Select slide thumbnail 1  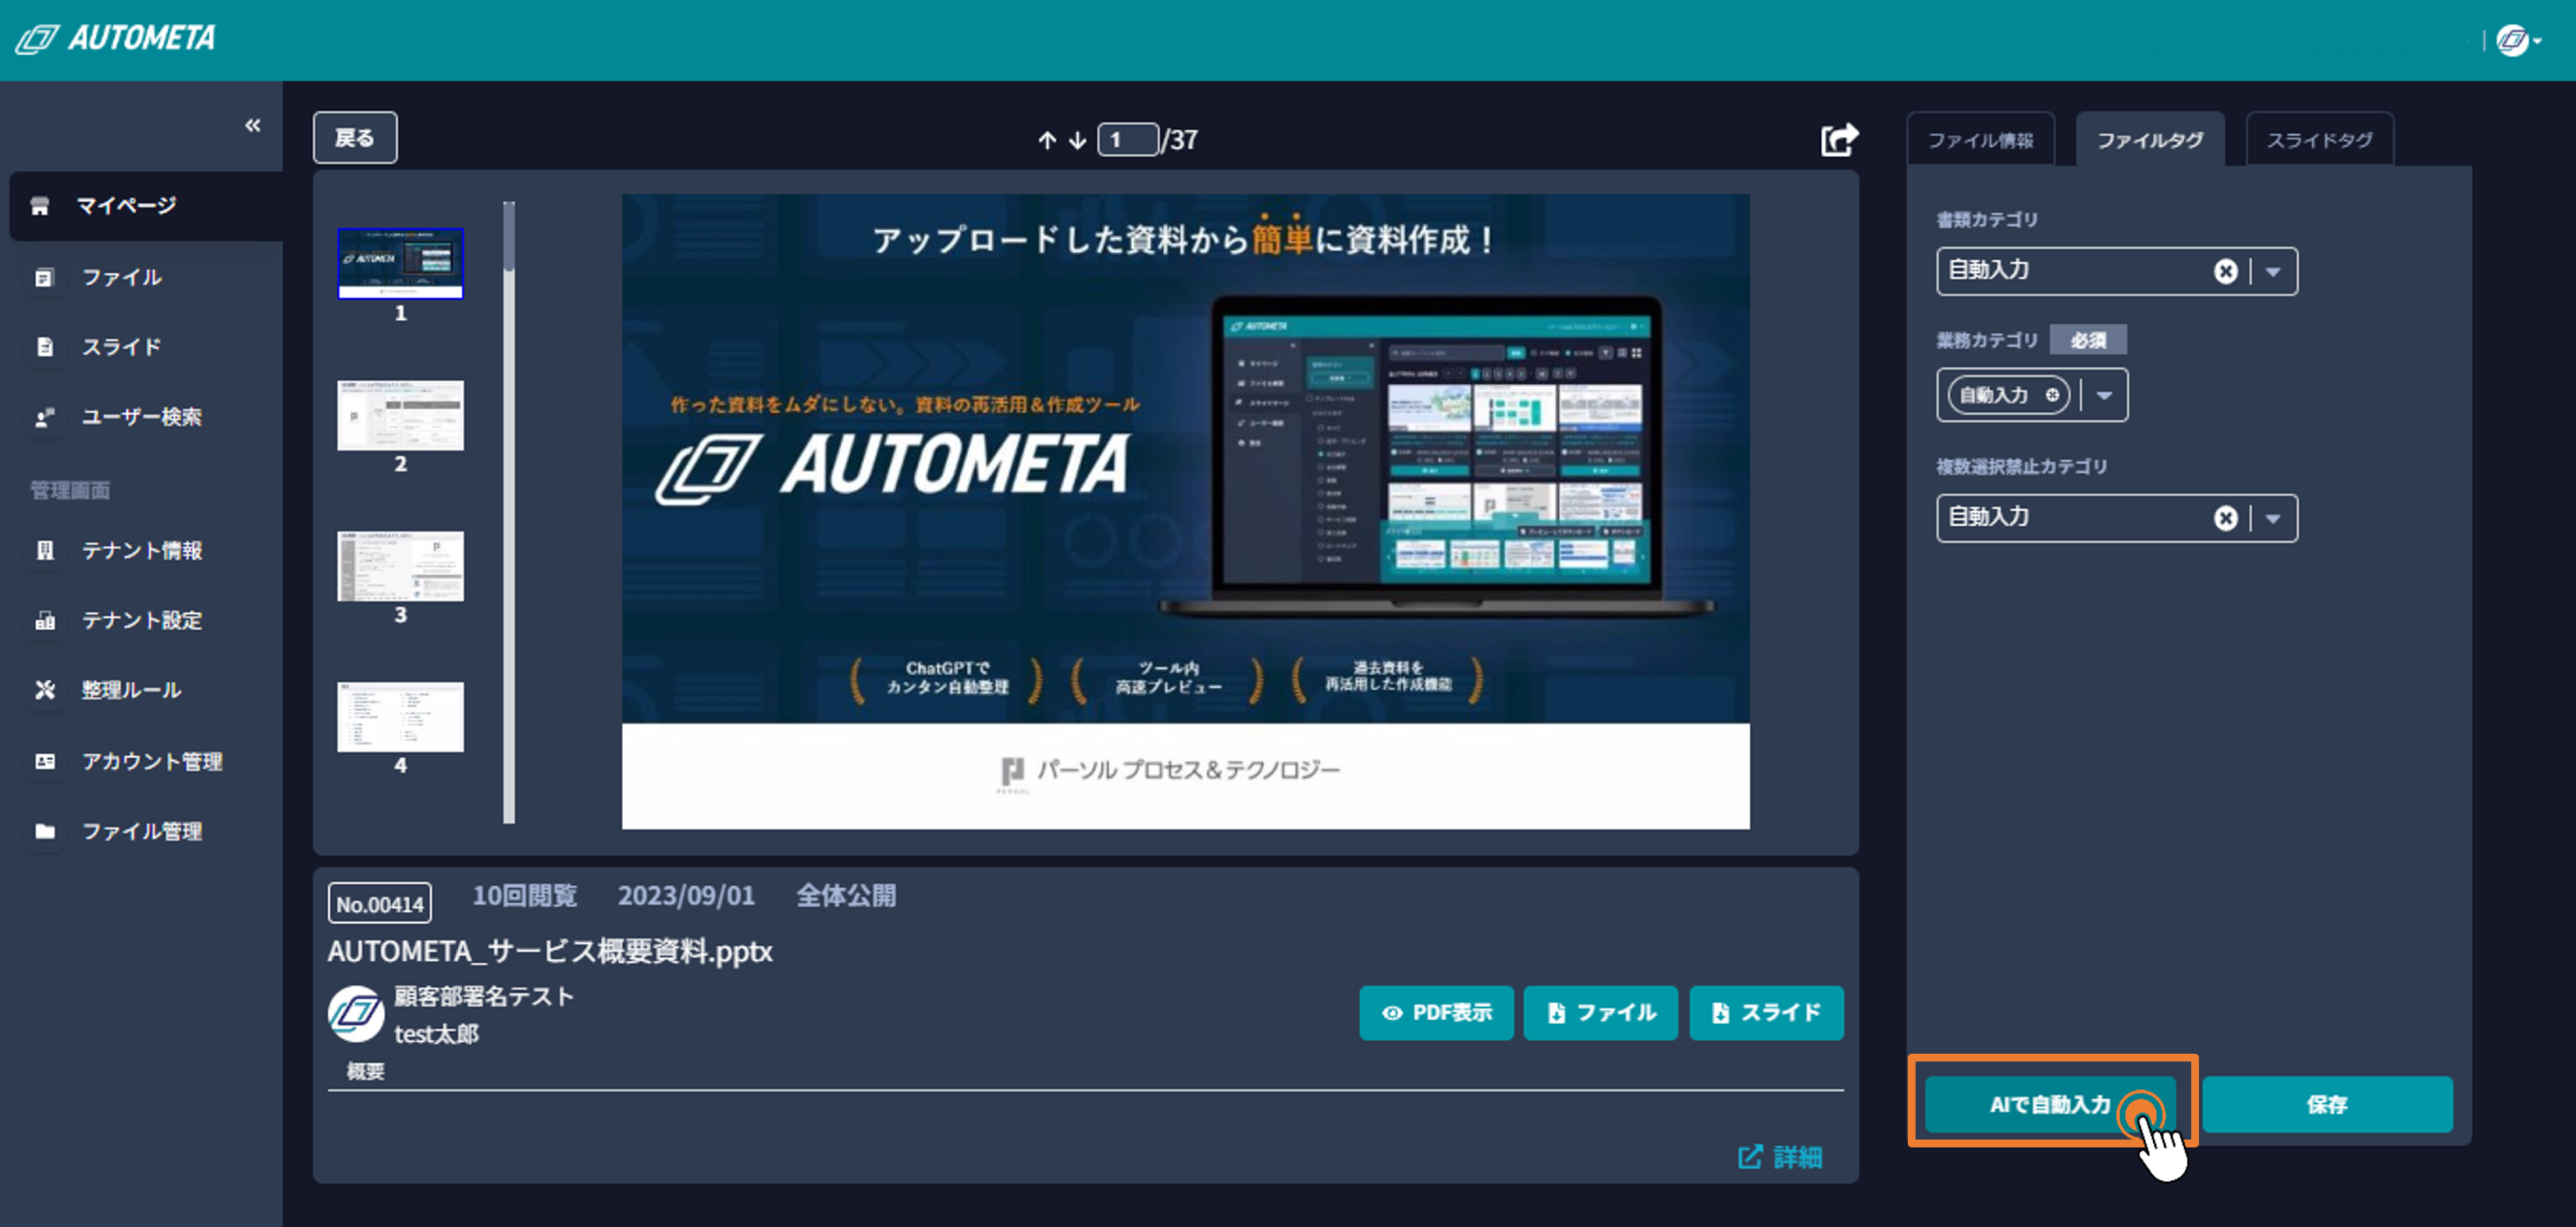(400, 263)
